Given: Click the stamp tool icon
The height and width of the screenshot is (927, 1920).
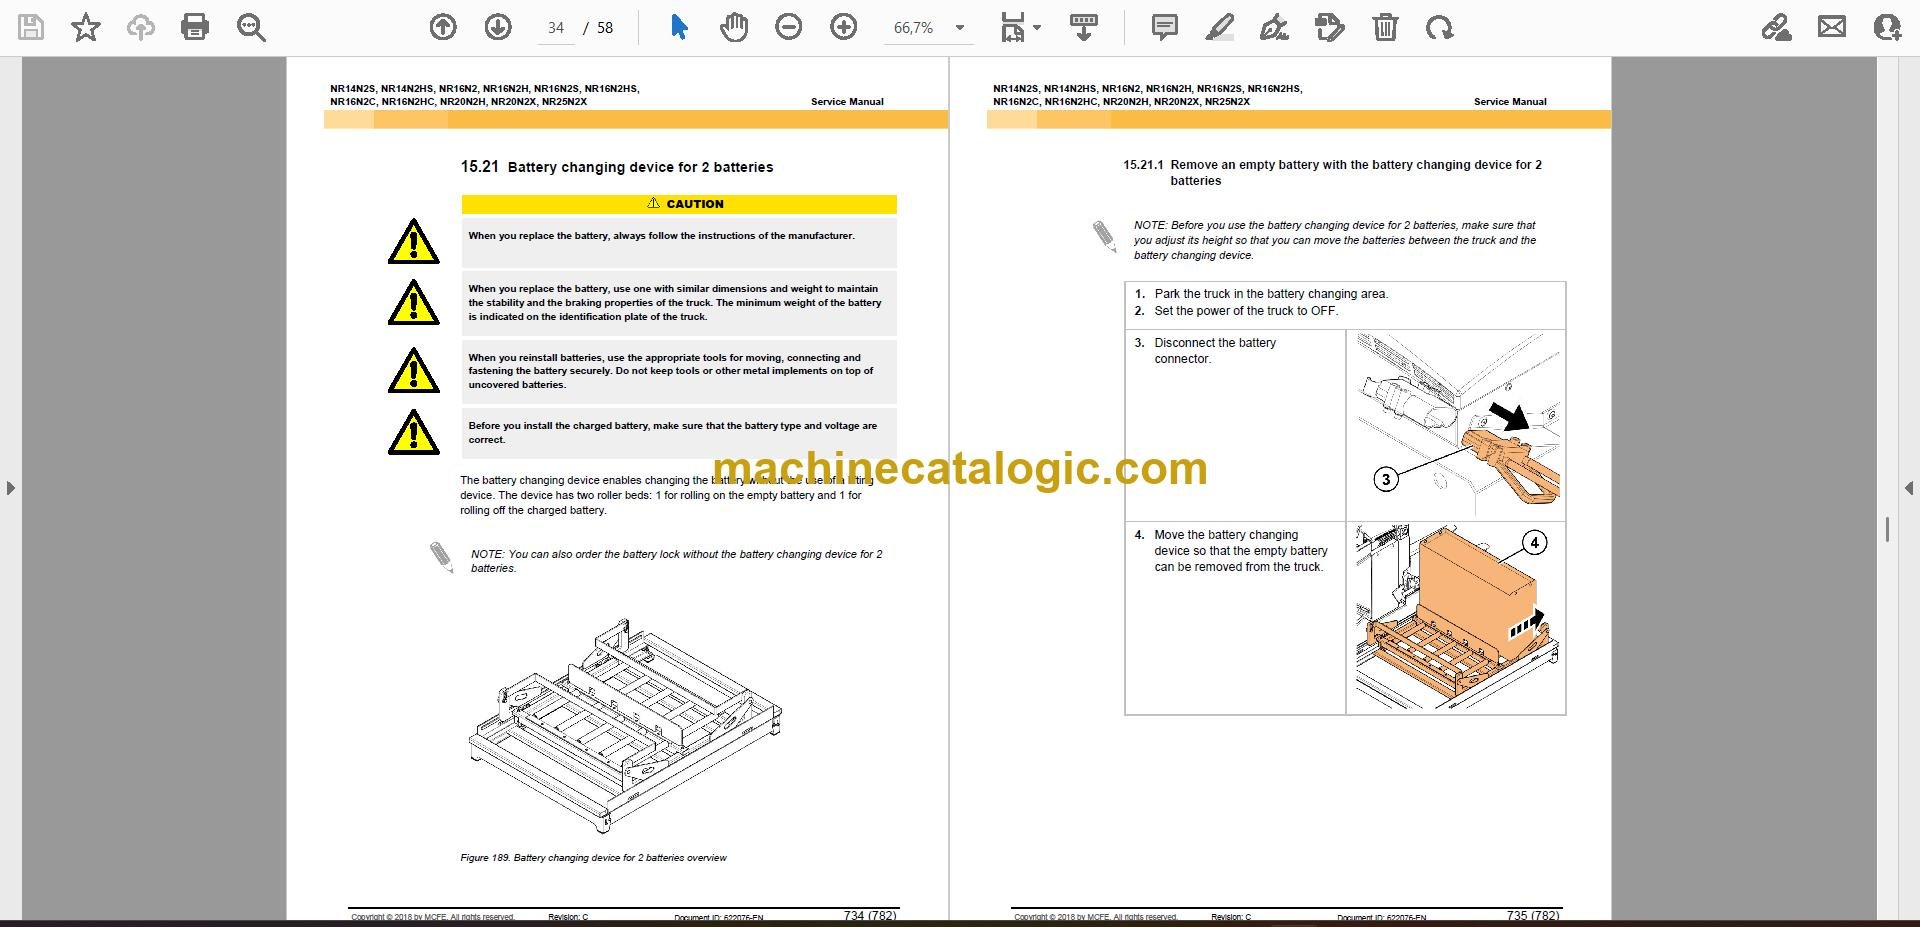Looking at the screenshot, I should click(x=1330, y=28).
